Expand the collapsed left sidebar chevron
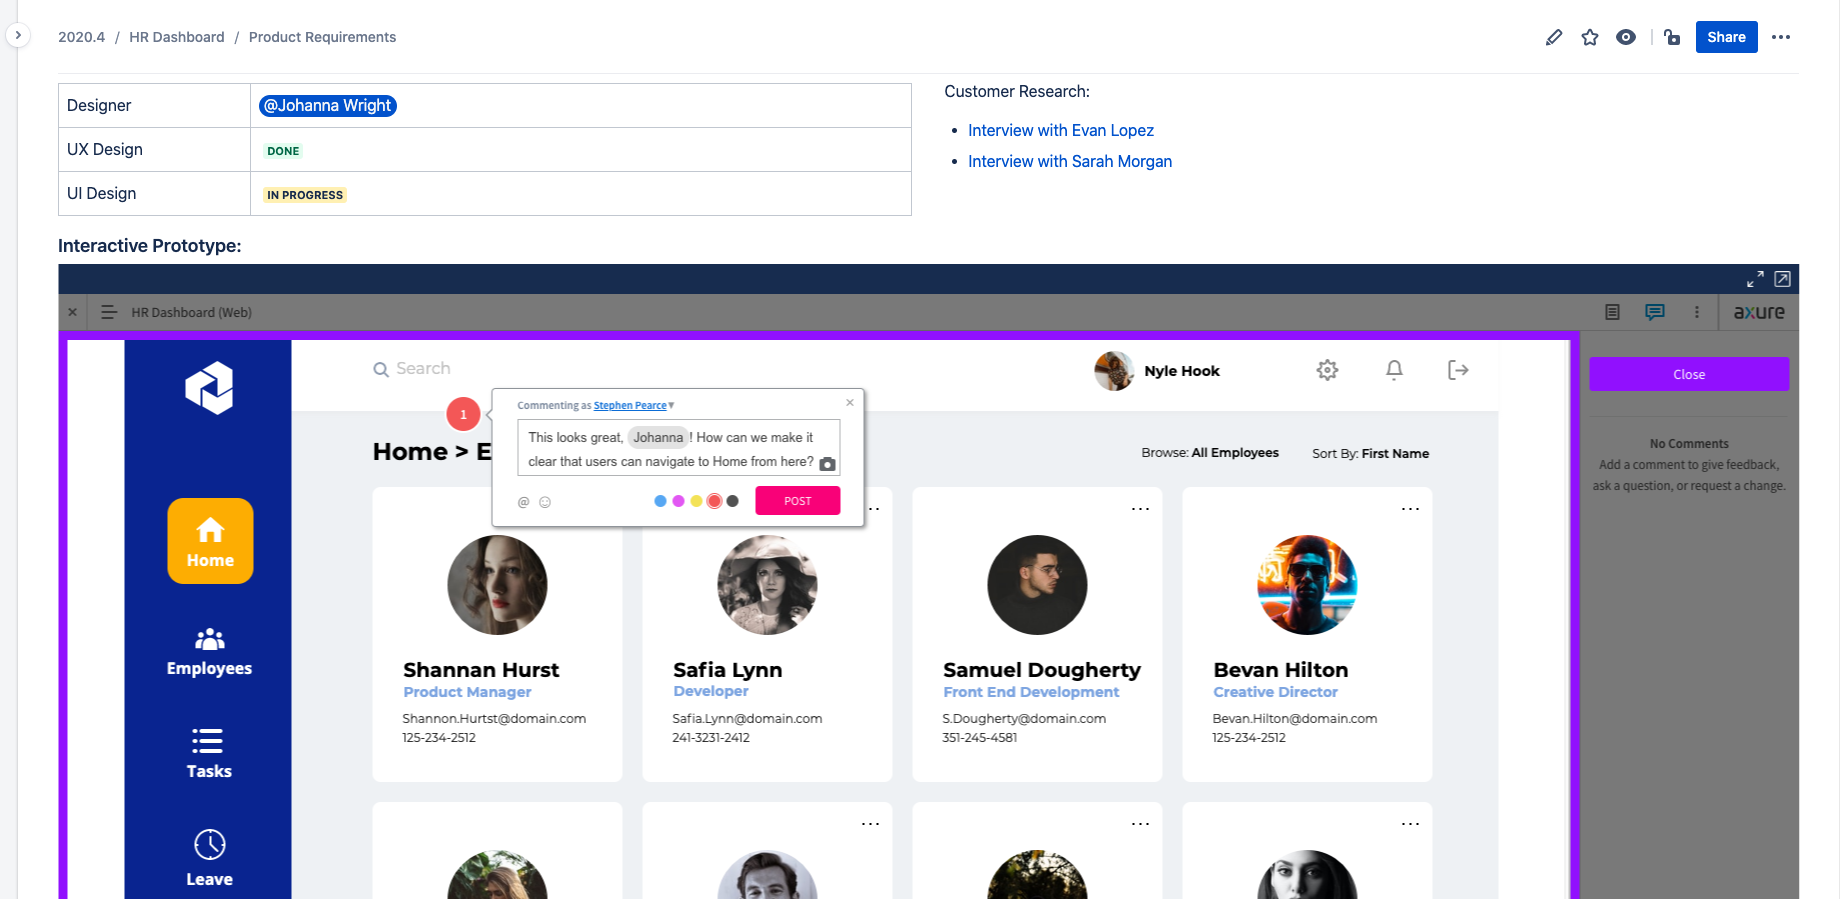 point(18,35)
